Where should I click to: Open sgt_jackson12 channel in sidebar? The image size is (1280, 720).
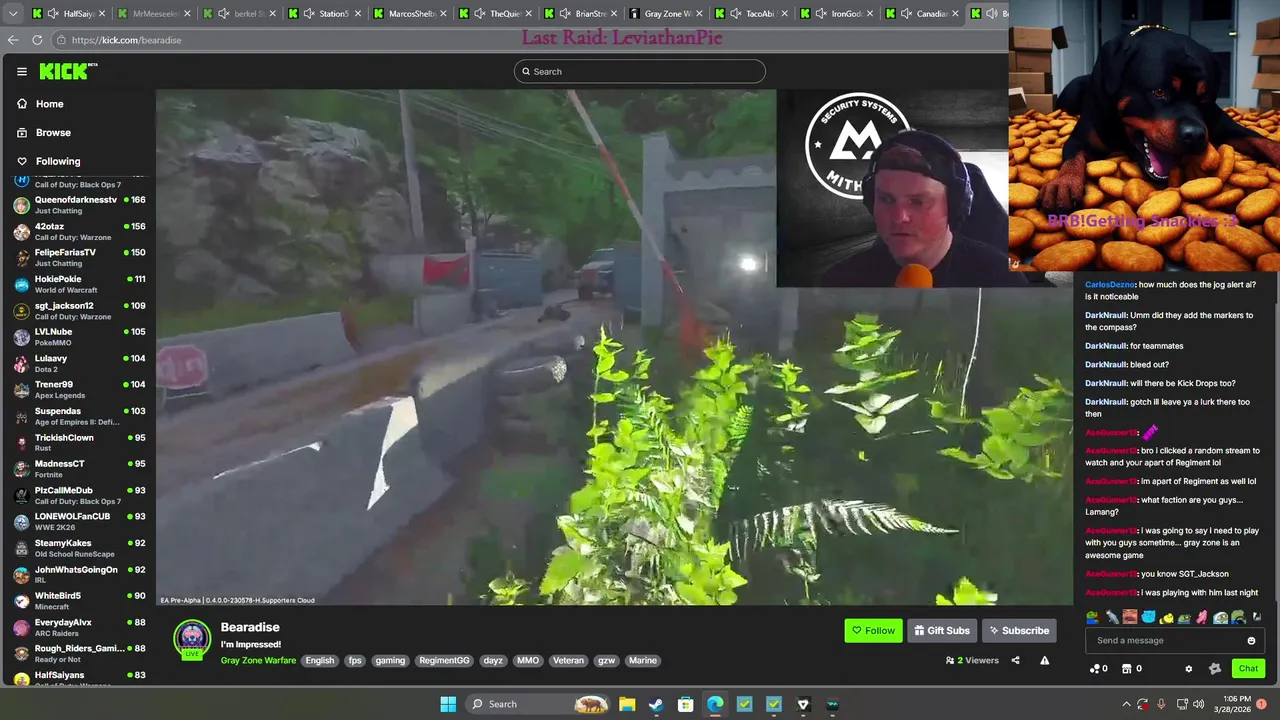coord(78,310)
